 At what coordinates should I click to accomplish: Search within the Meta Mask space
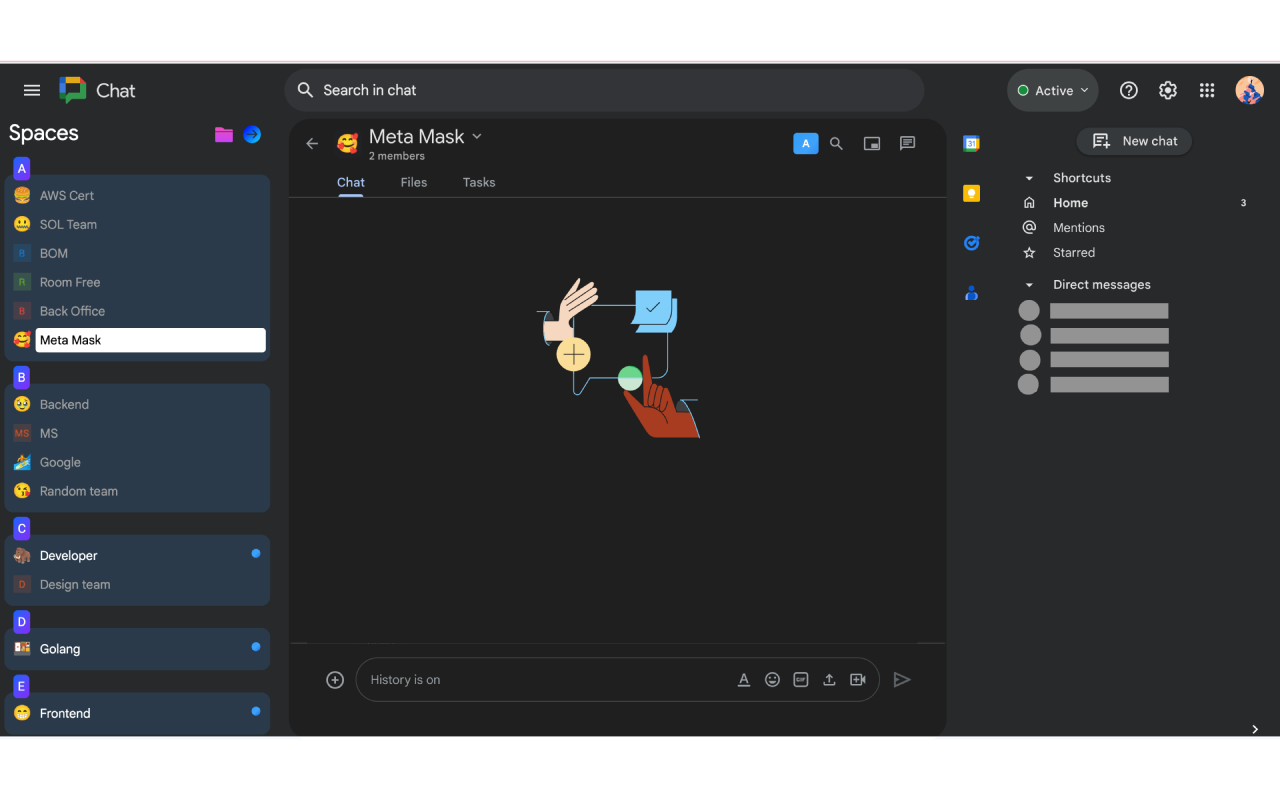(x=837, y=143)
